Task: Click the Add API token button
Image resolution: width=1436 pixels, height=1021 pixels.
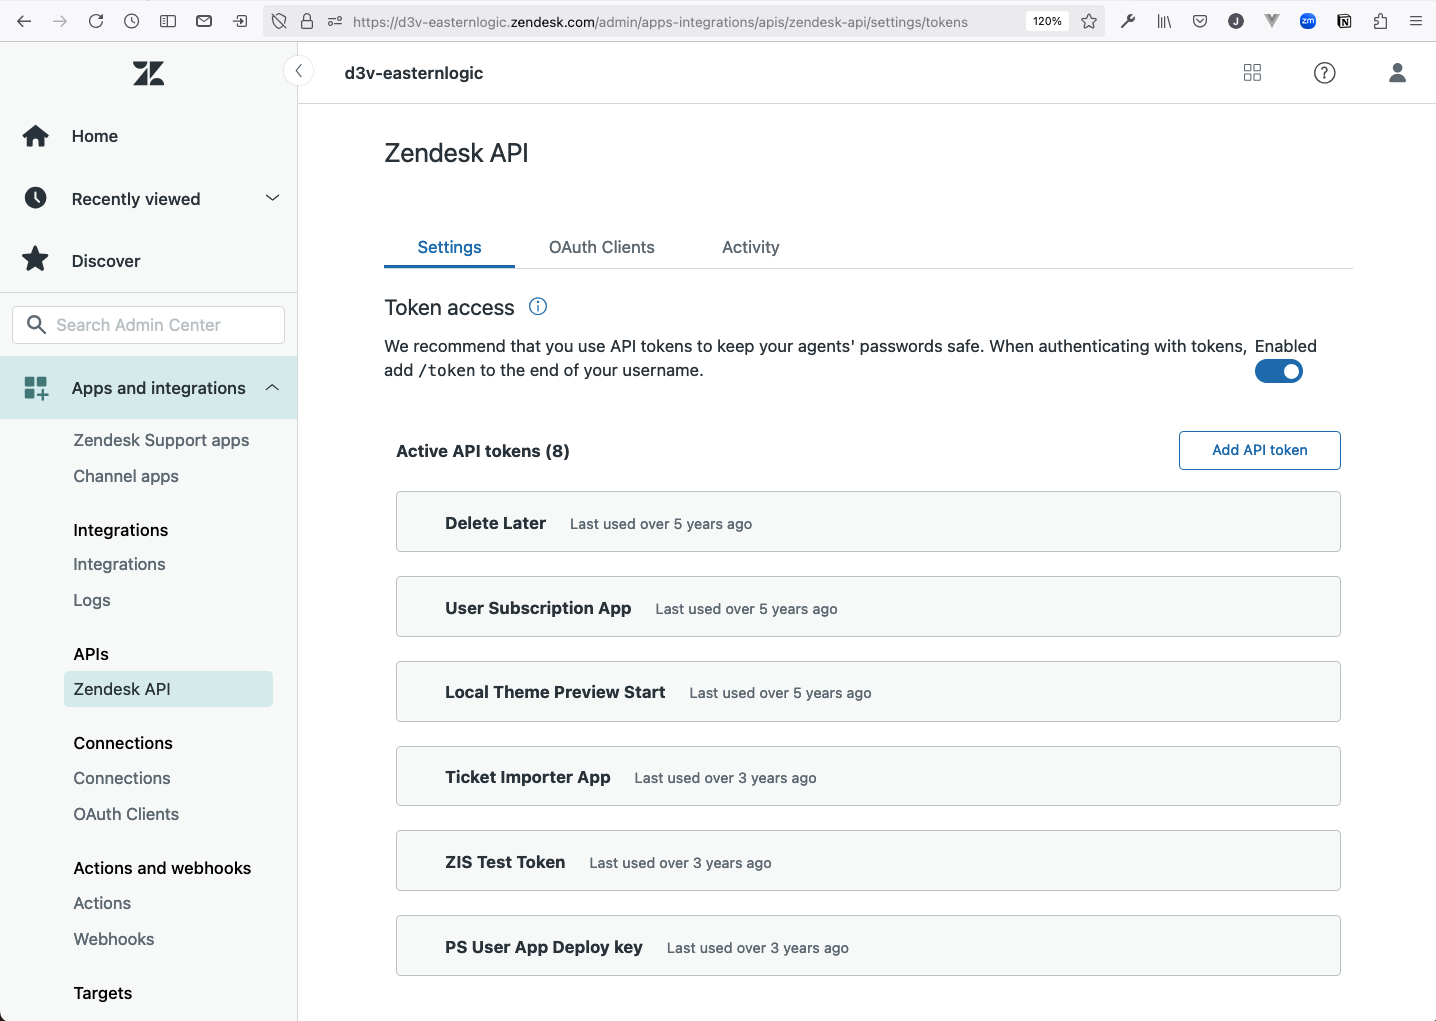Action: (x=1259, y=450)
